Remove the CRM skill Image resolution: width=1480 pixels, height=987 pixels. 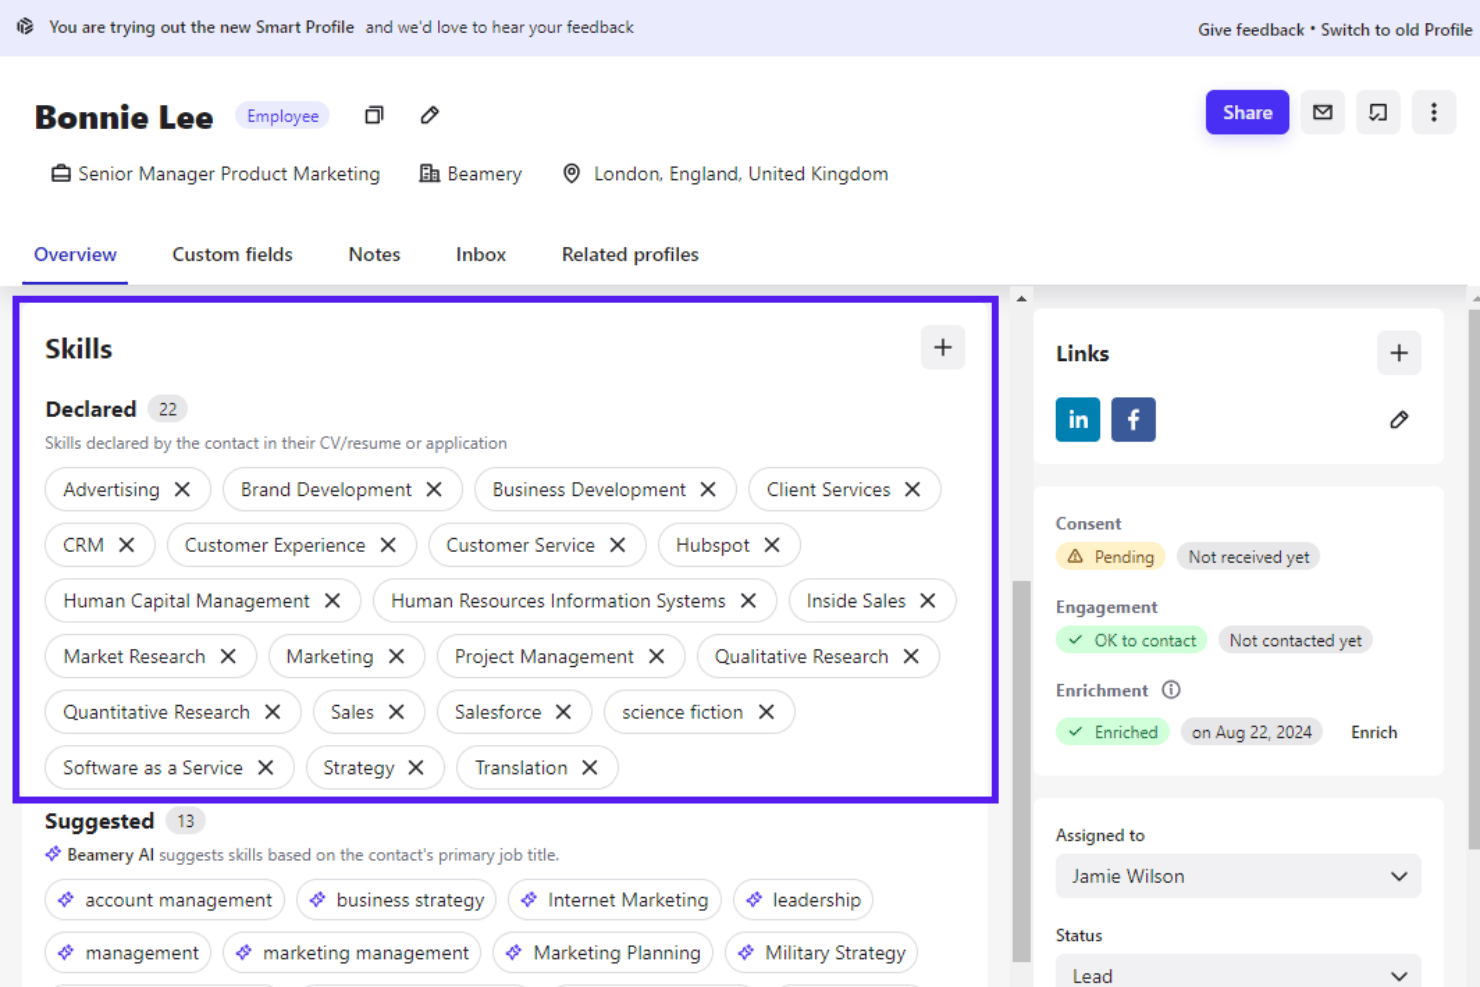pyautogui.click(x=126, y=545)
